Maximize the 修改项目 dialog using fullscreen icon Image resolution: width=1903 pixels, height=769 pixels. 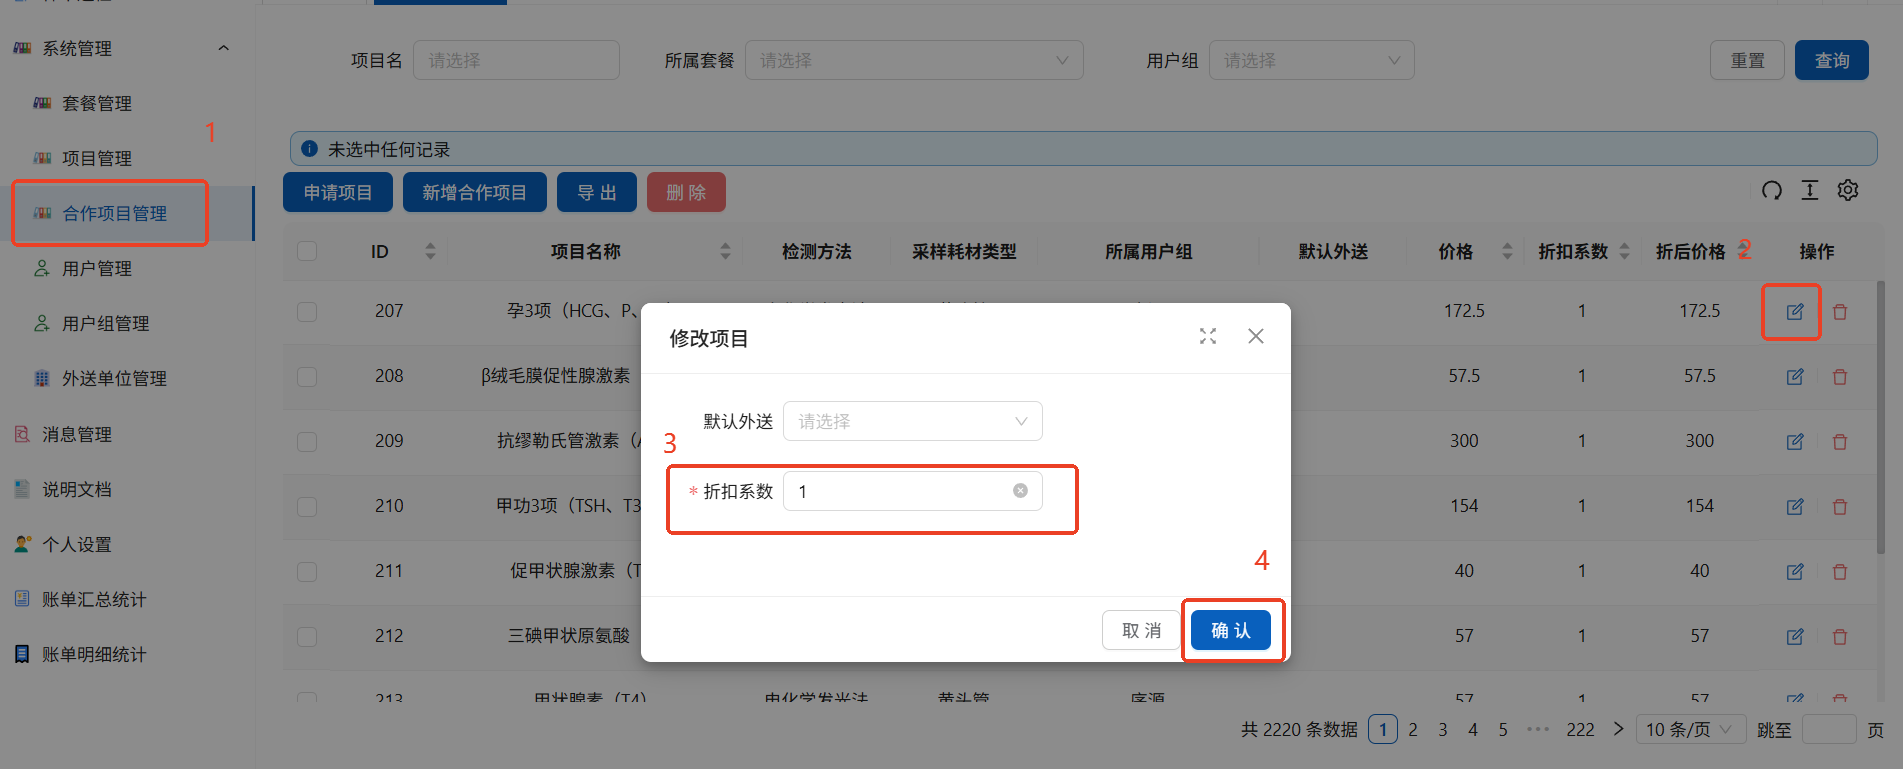coord(1208,337)
